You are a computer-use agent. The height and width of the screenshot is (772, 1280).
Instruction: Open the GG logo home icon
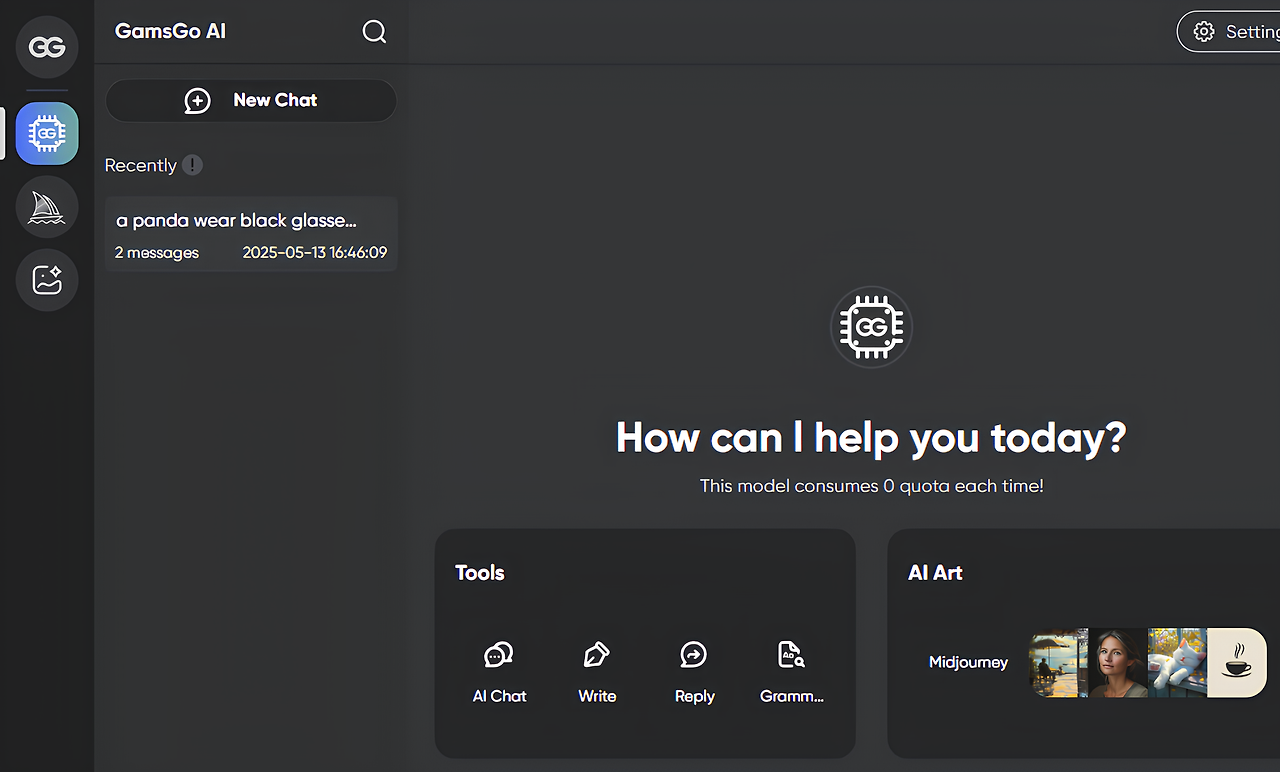point(47,47)
